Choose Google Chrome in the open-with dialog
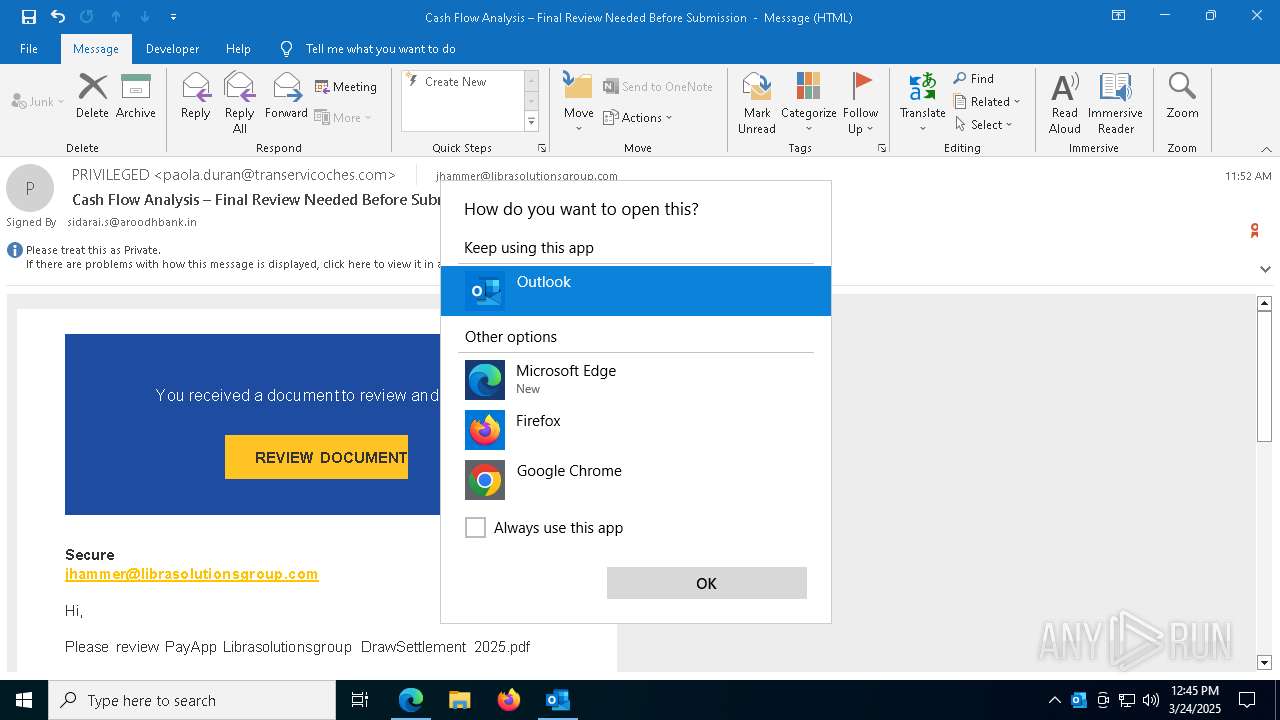Image resolution: width=1280 pixels, height=720 pixels. [636, 479]
